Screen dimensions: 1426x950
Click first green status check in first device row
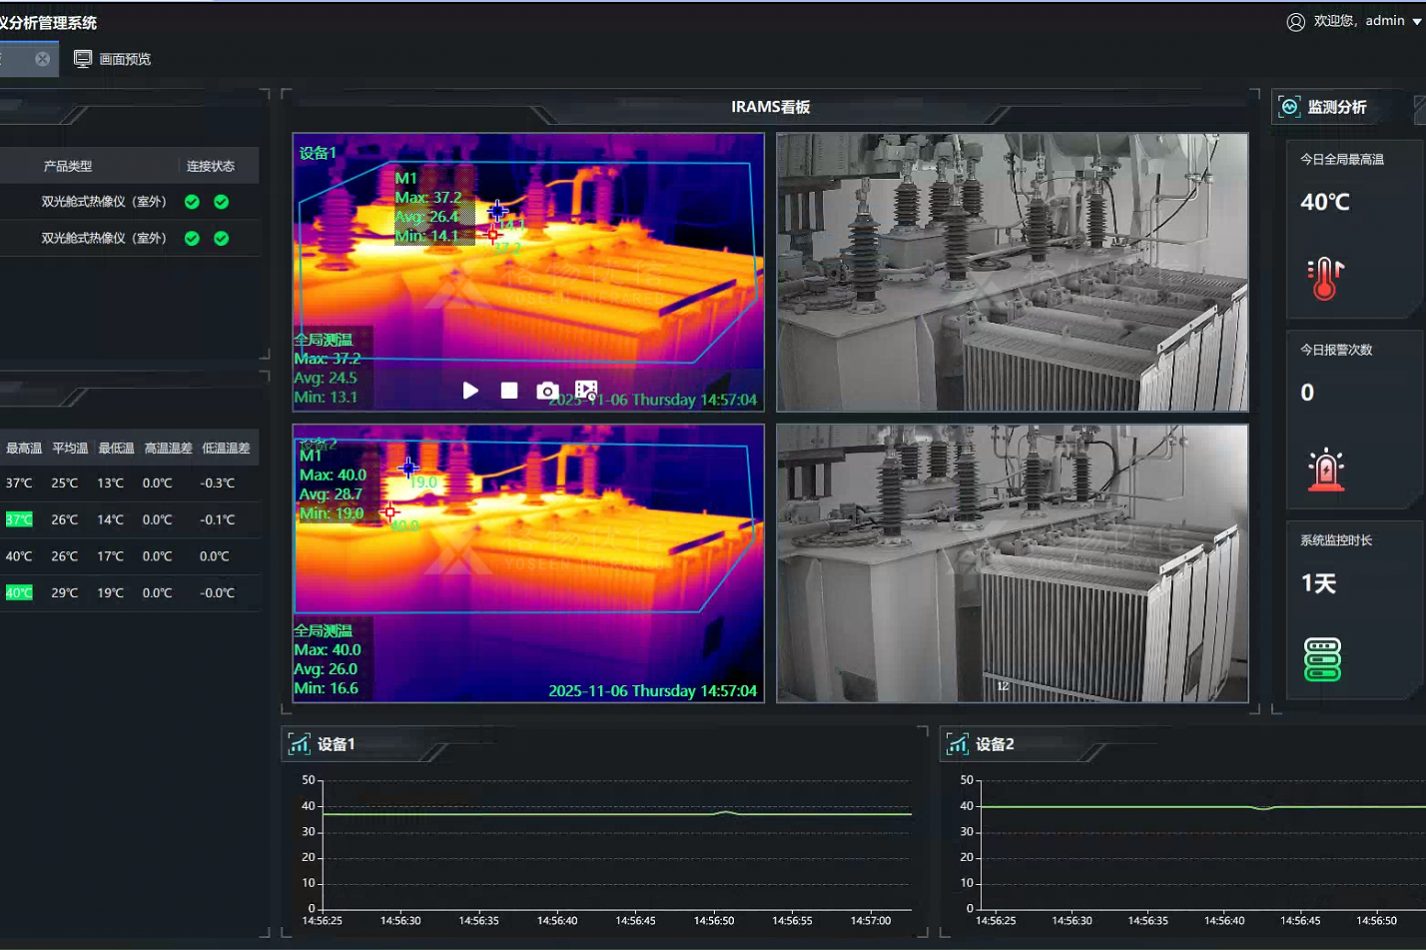(192, 202)
